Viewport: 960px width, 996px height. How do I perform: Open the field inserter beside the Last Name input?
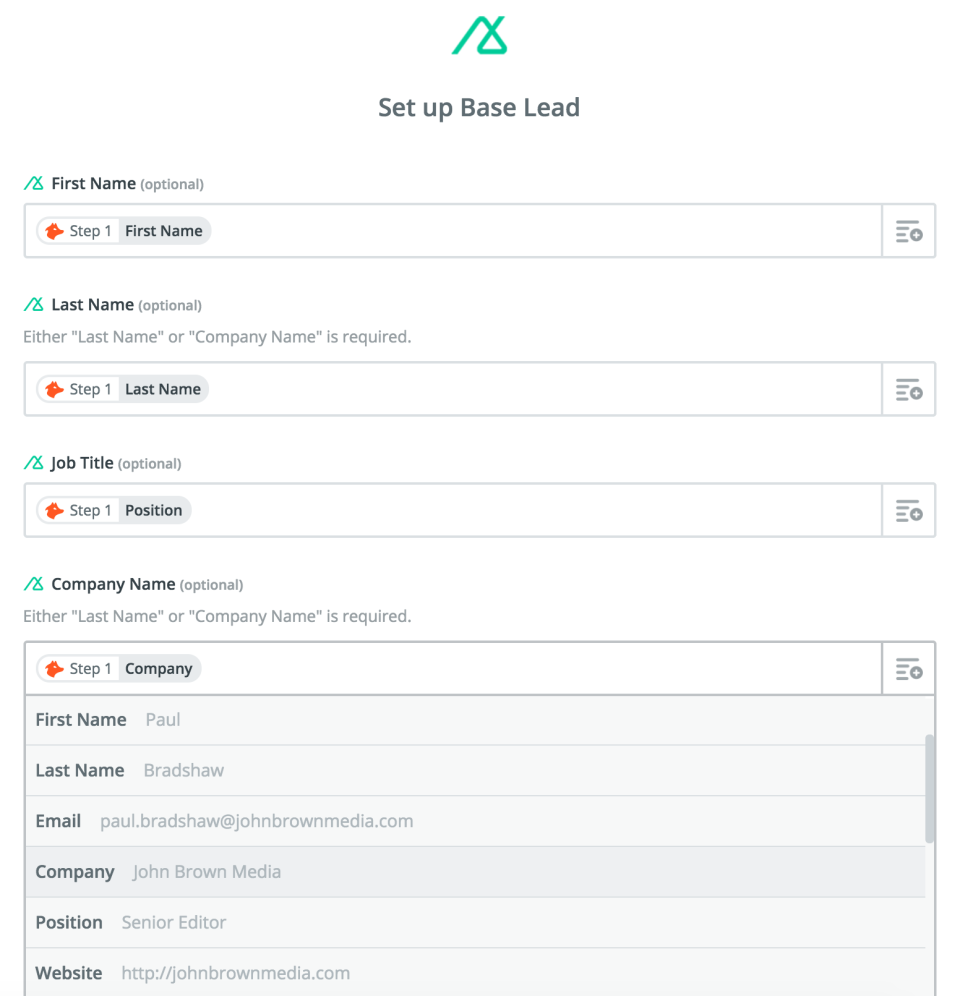pos(908,389)
